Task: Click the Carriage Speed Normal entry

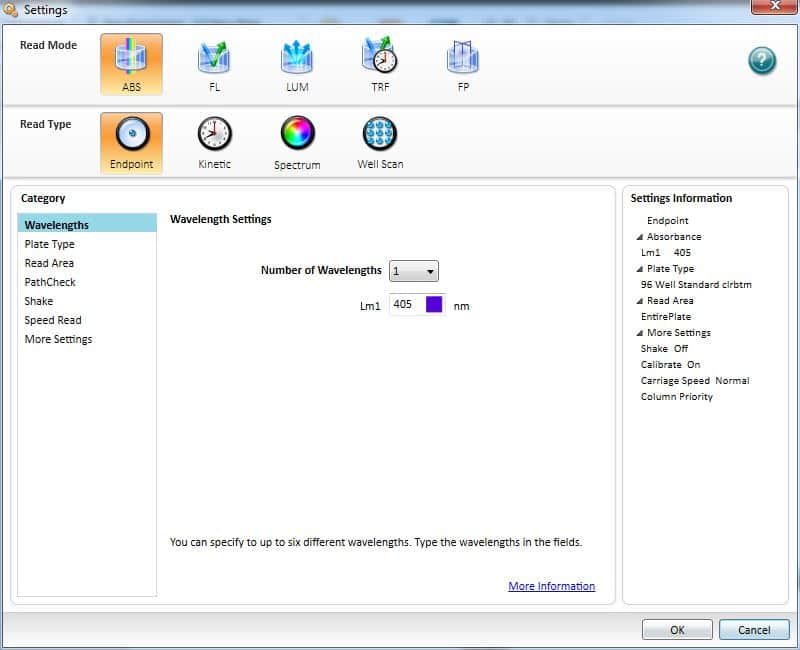Action: coord(695,381)
